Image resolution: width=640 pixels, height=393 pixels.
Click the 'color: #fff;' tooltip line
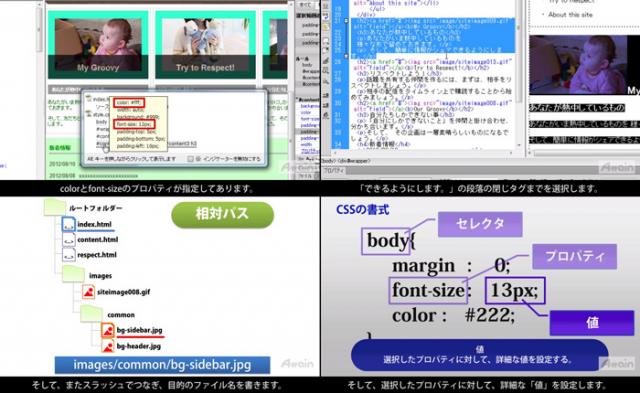coord(129,102)
